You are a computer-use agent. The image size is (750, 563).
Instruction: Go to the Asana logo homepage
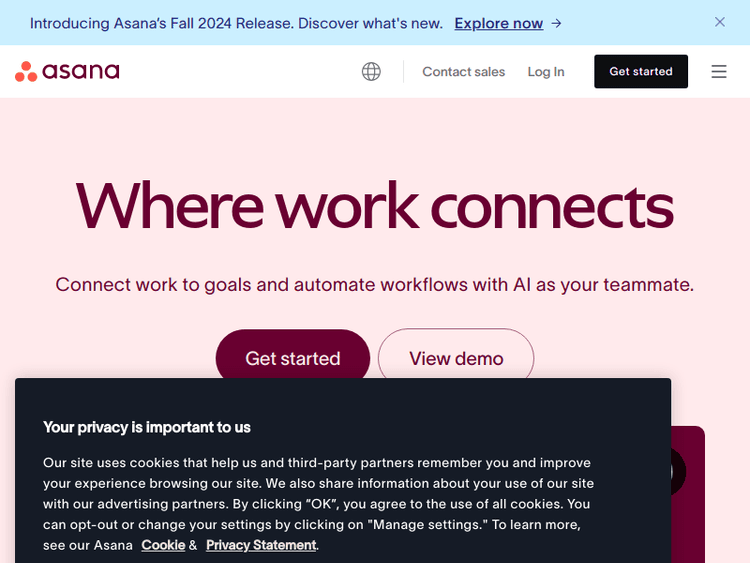coord(67,71)
